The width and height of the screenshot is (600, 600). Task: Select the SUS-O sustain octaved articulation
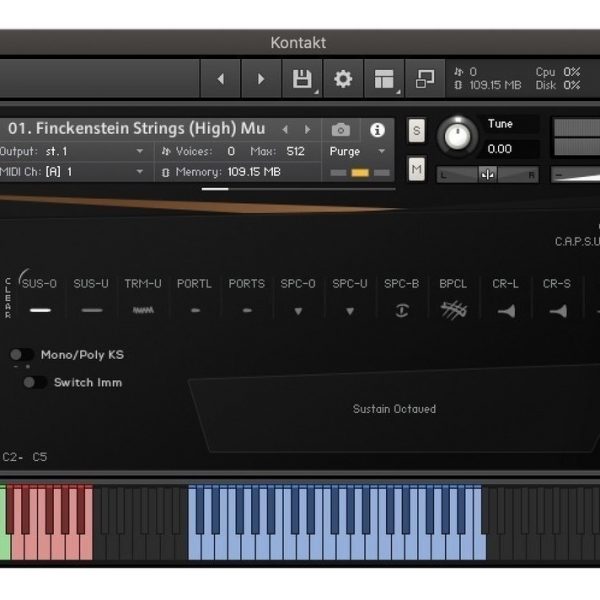coord(40,298)
